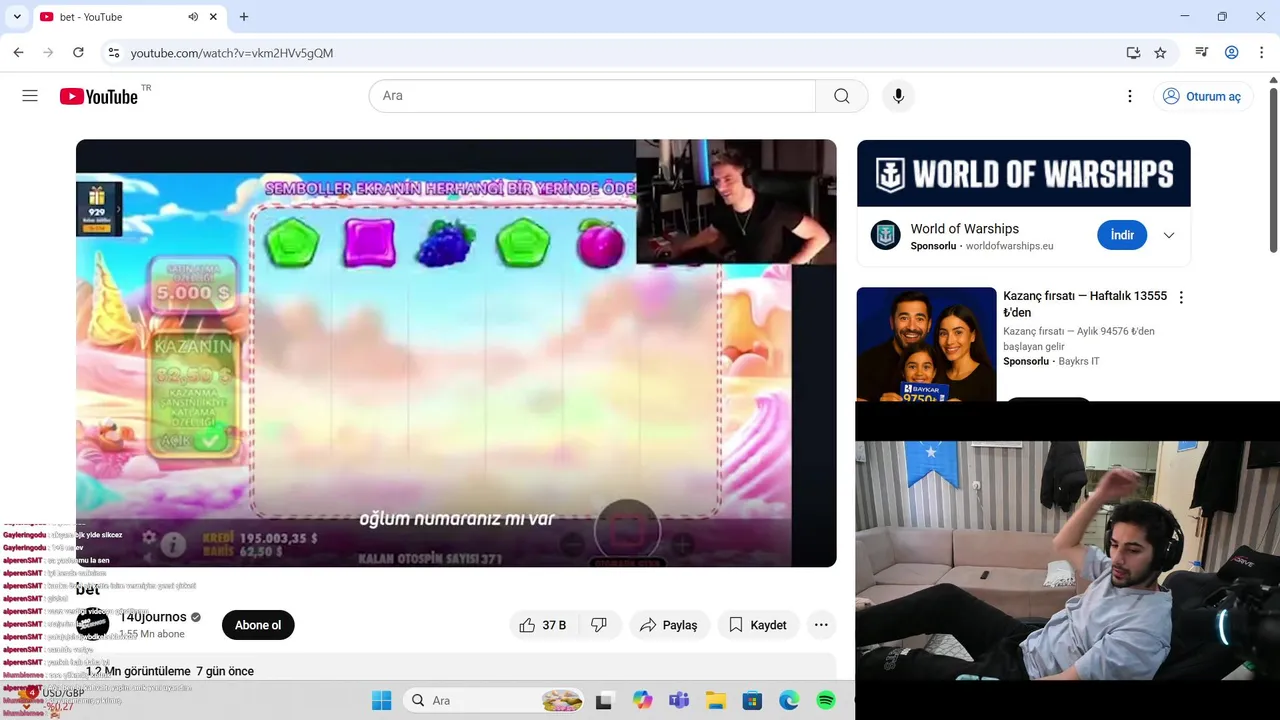
Task: Open the Kazanç fırsatı ad thumbnail
Action: click(926, 345)
